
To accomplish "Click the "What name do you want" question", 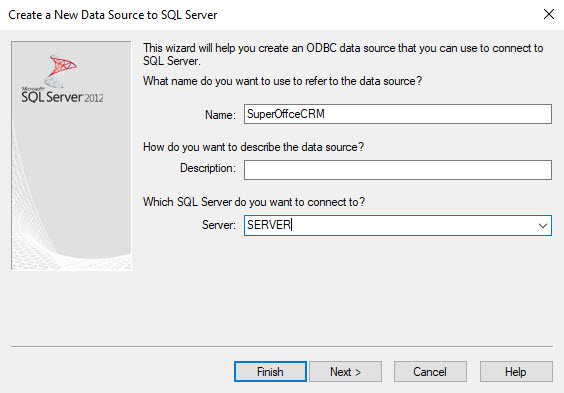I will (x=282, y=81).
